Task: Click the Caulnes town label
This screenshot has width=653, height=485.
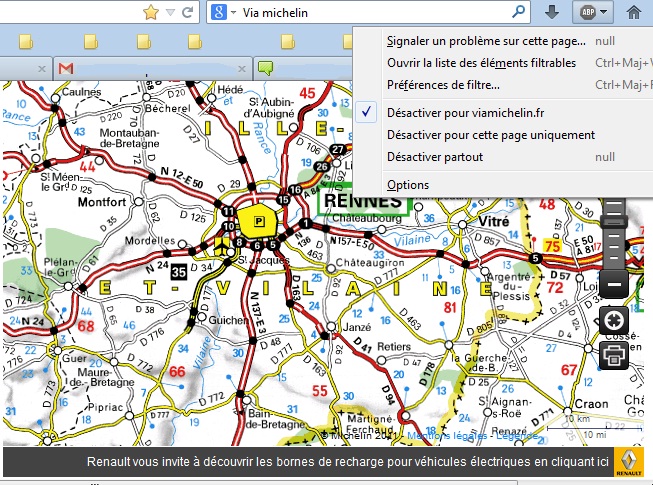Action: [x=81, y=92]
